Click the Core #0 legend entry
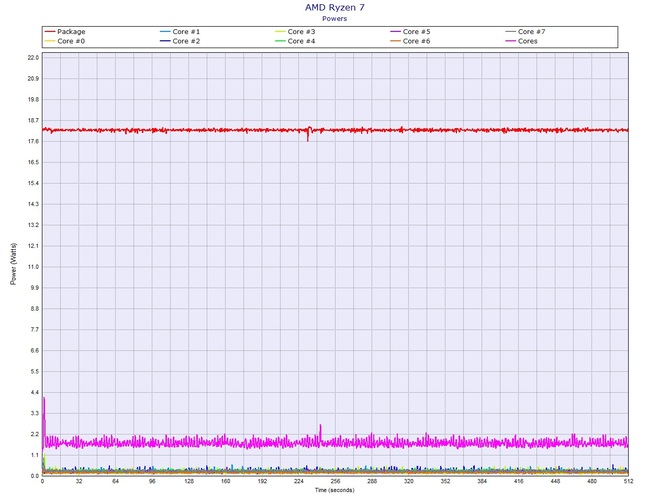The width and height of the screenshot is (670, 502). tap(65, 41)
